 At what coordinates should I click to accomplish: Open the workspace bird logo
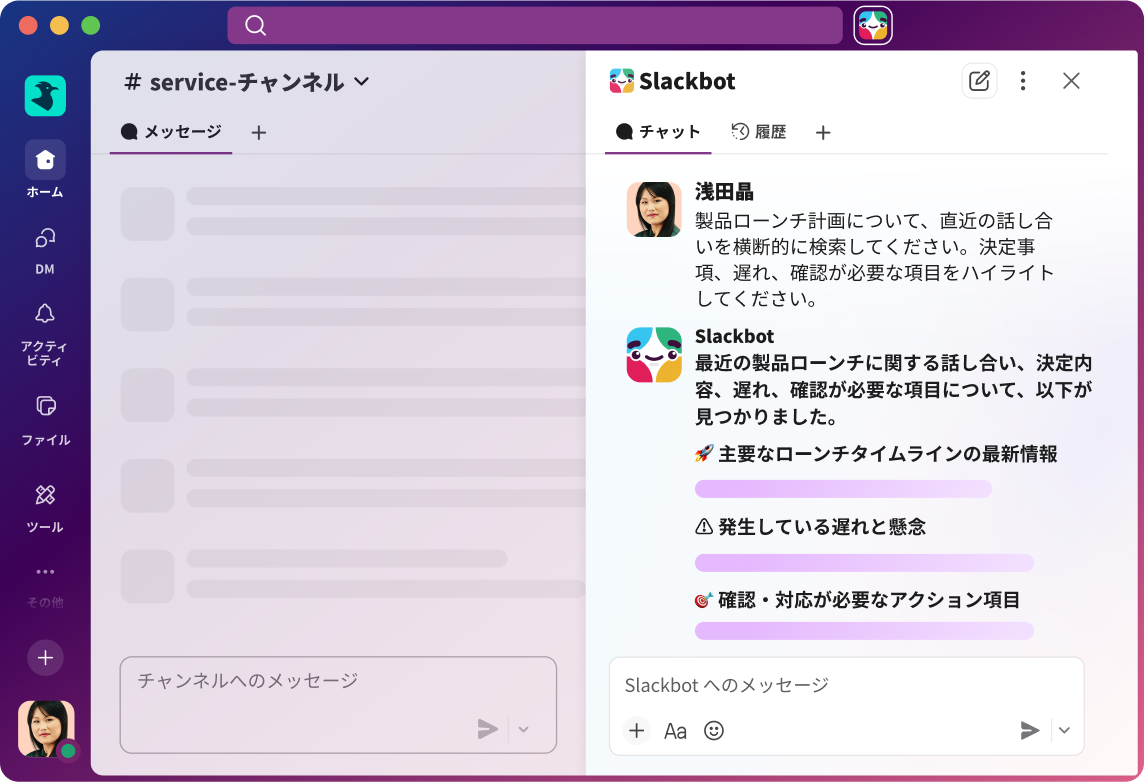[45, 96]
